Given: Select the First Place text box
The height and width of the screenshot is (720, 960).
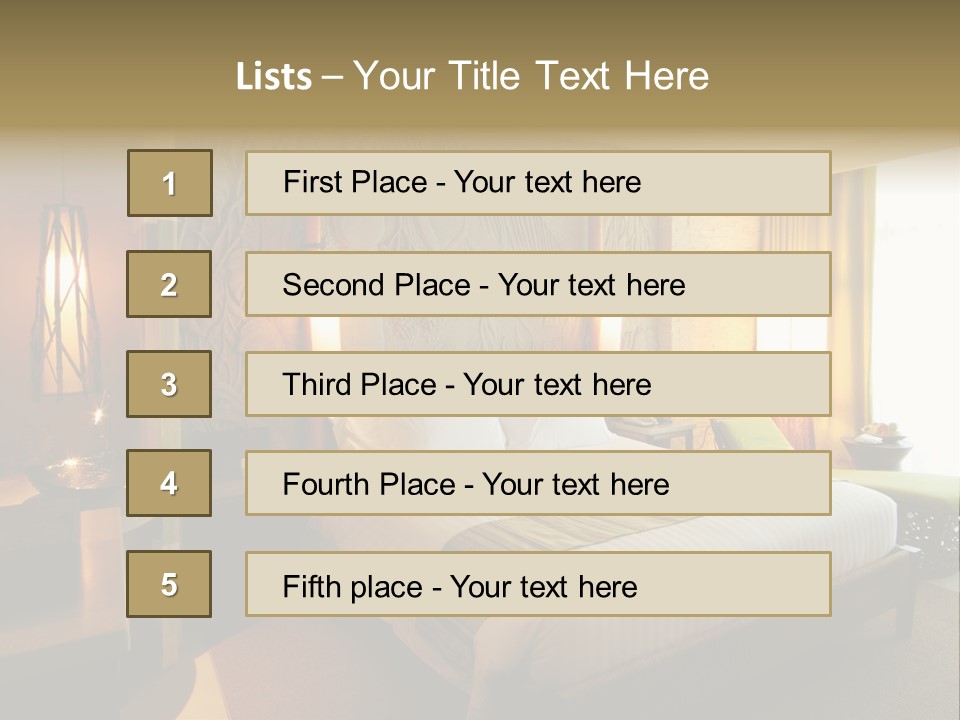Looking at the screenshot, I should 538,183.
